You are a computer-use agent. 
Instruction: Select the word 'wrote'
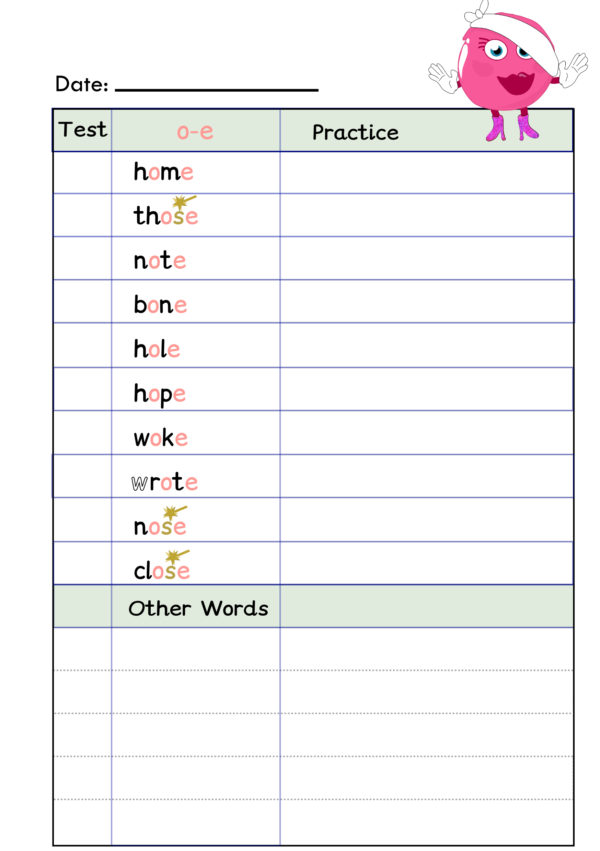(x=164, y=481)
